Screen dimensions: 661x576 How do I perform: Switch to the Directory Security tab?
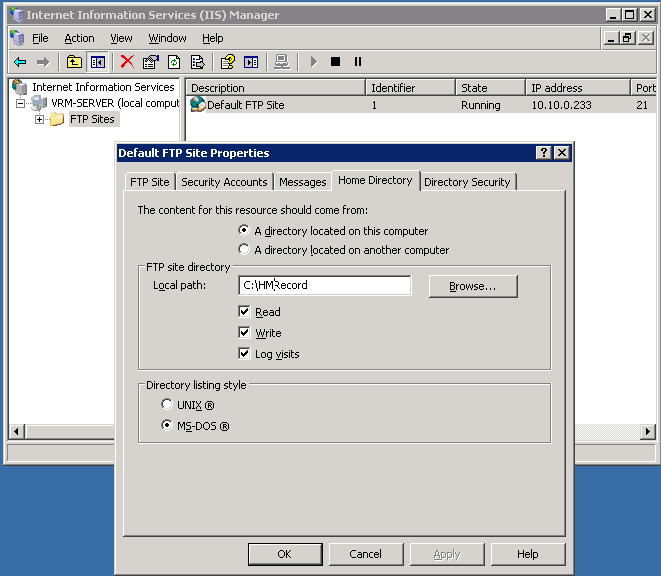[x=467, y=182]
